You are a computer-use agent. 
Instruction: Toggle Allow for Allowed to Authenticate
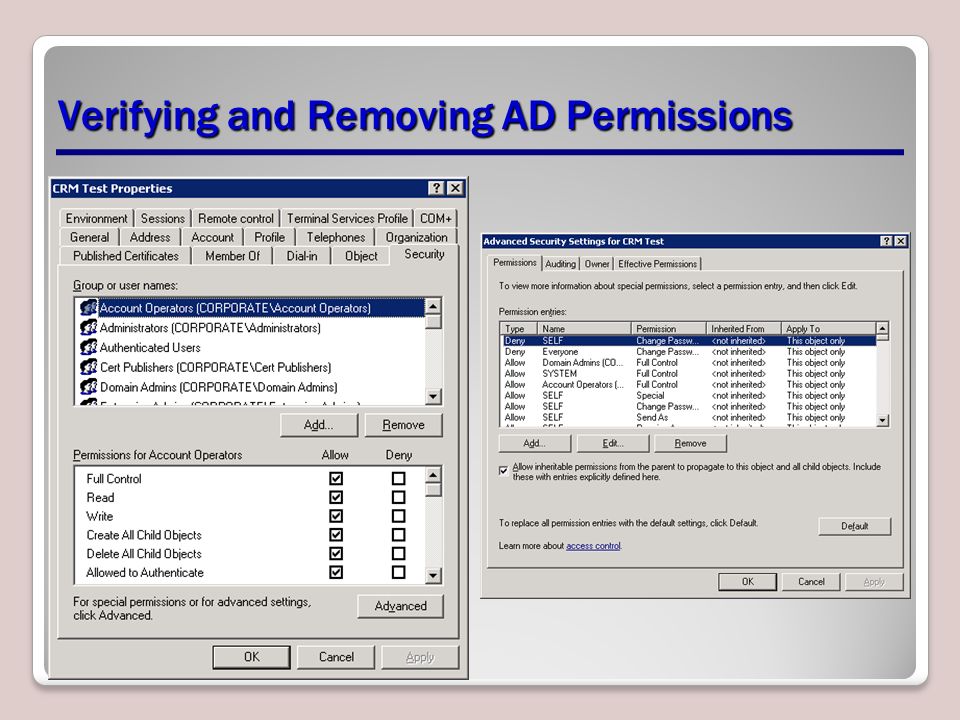point(336,572)
